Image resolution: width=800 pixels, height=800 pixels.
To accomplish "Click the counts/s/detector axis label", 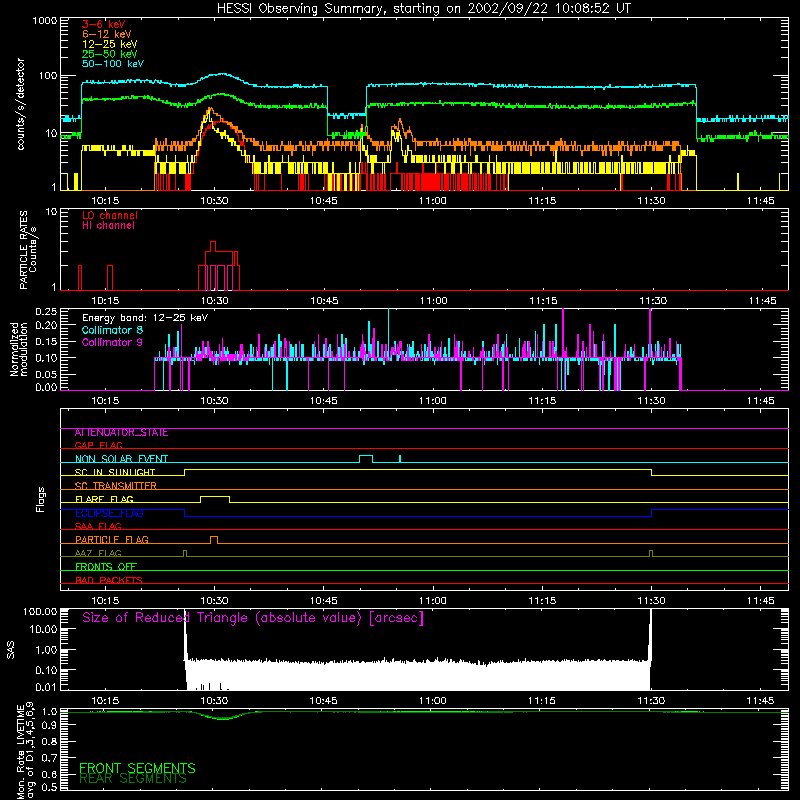I will click(20, 104).
